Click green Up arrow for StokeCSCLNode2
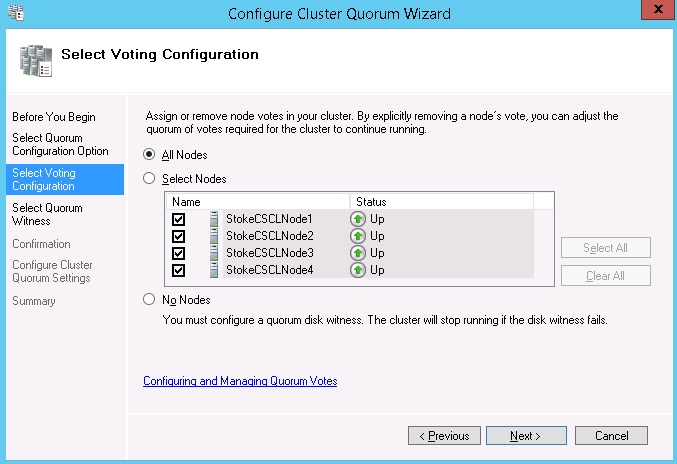Viewport: 677px width, 464px height. tap(358, 236)
